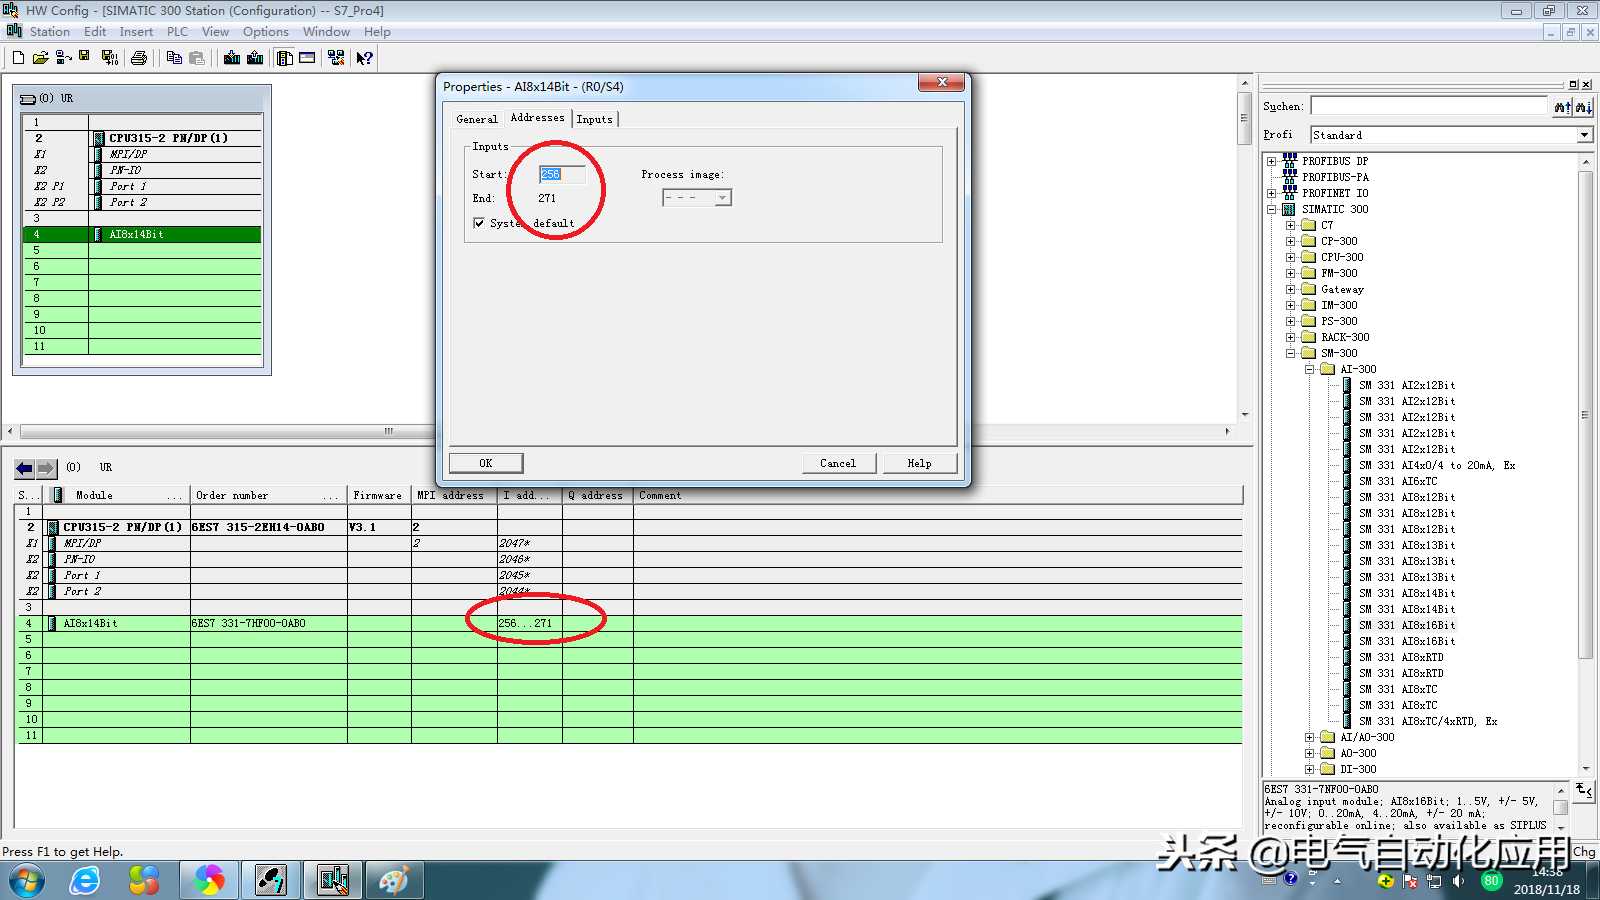Click the Print toolbar icon
The width and height of the screenshot is (1600, 900).
pos(139,58)
